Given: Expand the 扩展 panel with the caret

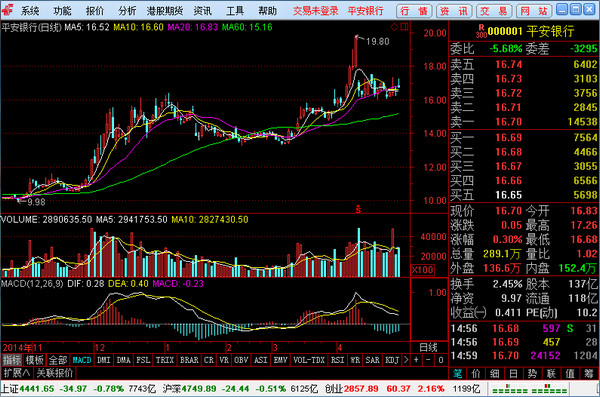Looking at the screenshot, I should (17, 373).
